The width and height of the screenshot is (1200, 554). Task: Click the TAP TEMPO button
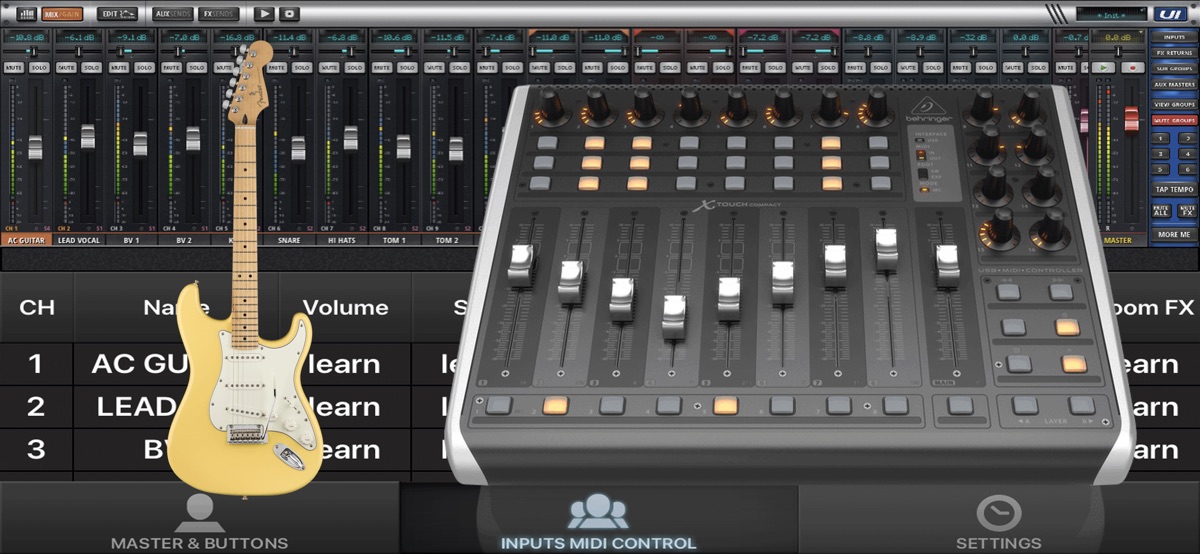1173,189
